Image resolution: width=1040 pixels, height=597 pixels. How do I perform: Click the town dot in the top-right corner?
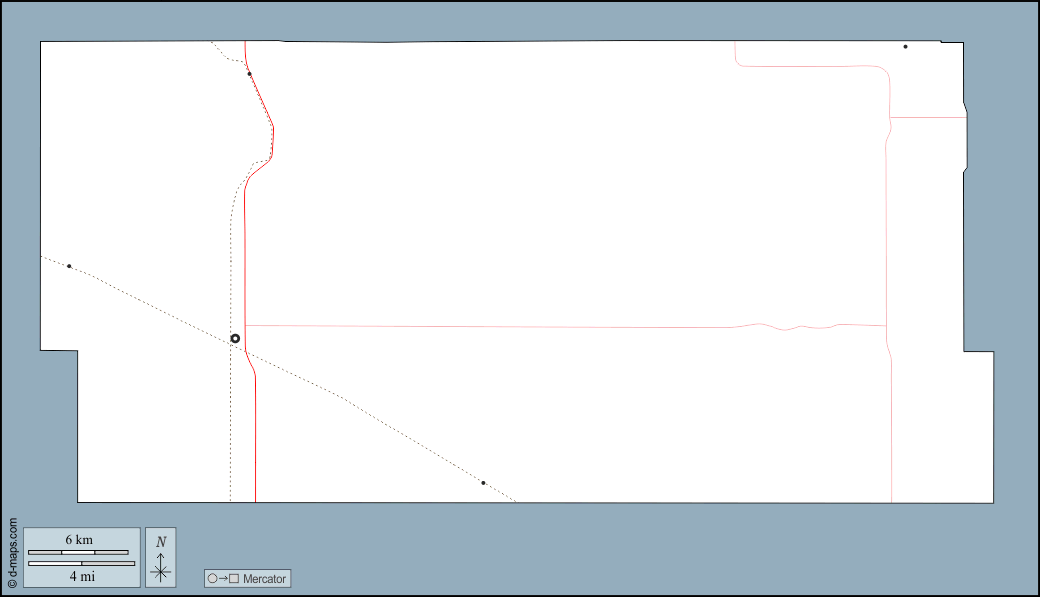905,47
